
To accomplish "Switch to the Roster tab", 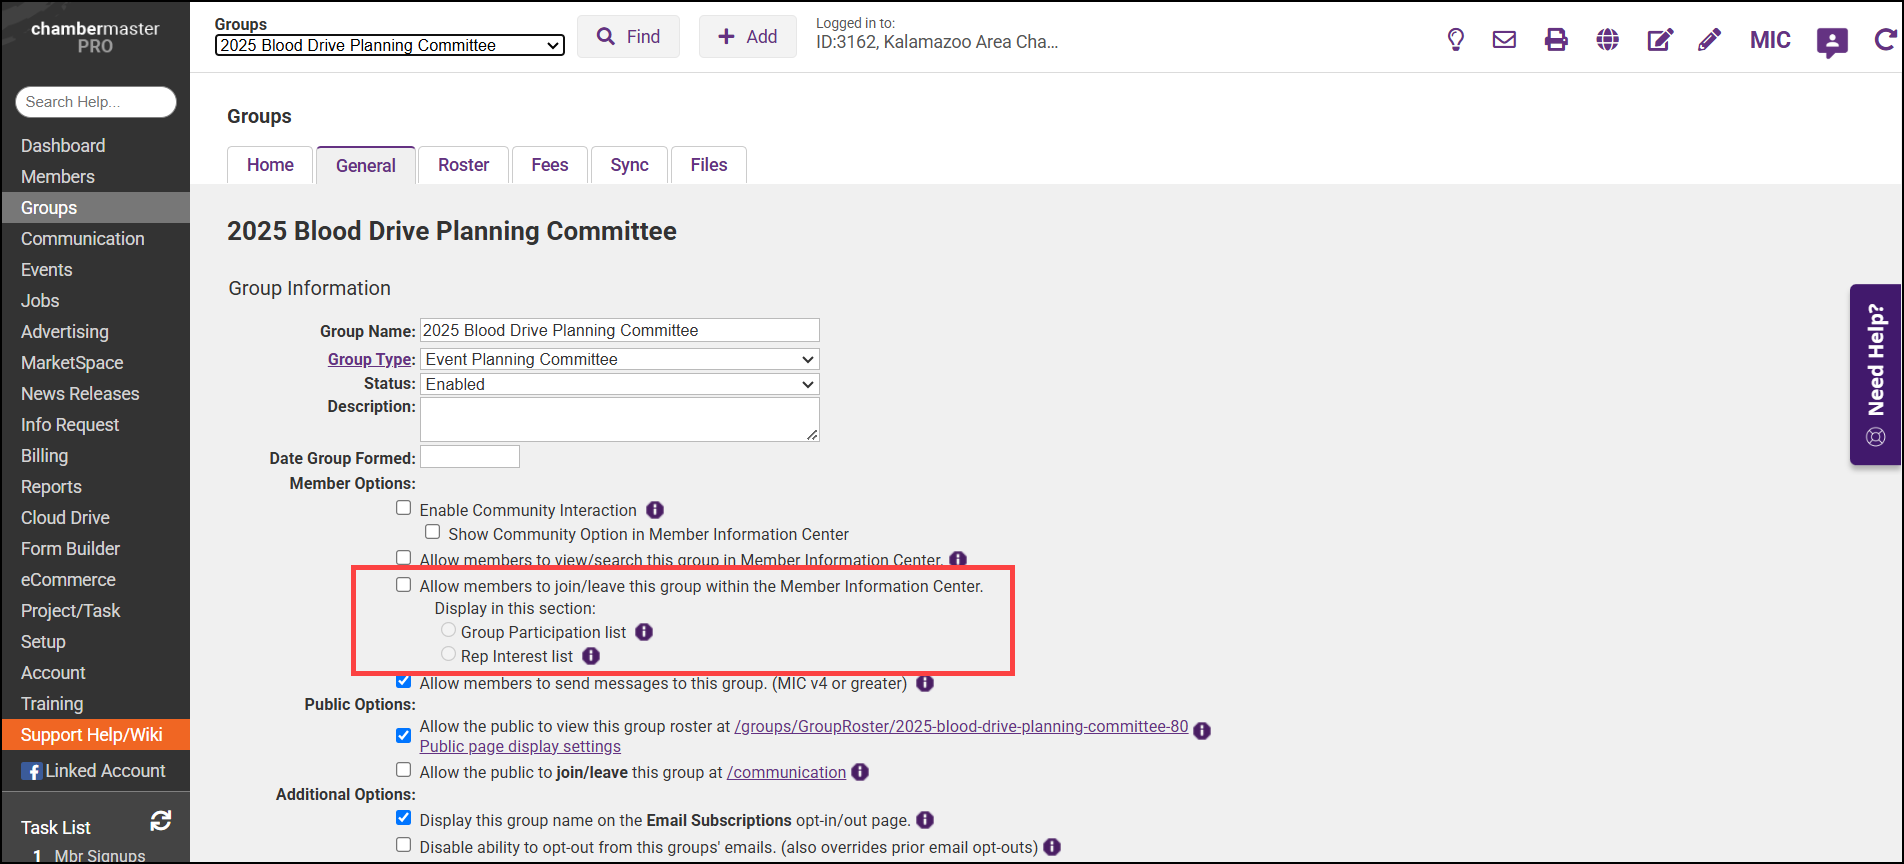I will click(463, 165).
